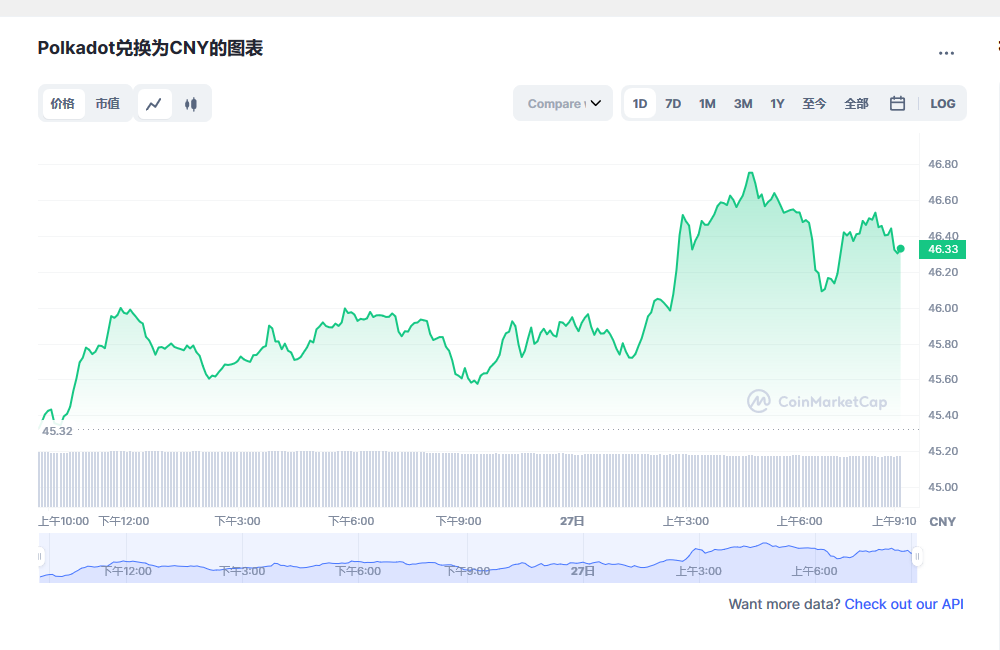Click the chart title 'Polkadot兑换为CNY的图表'
Screen dimensions: 1000x650
click(x=151, y=48)
